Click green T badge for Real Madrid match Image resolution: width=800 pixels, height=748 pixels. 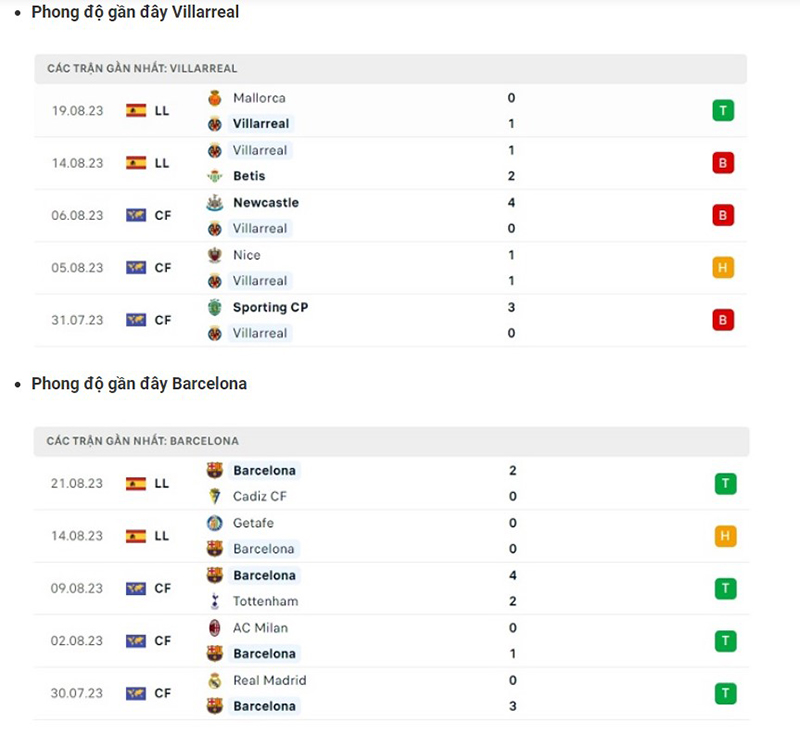[726, 693]
